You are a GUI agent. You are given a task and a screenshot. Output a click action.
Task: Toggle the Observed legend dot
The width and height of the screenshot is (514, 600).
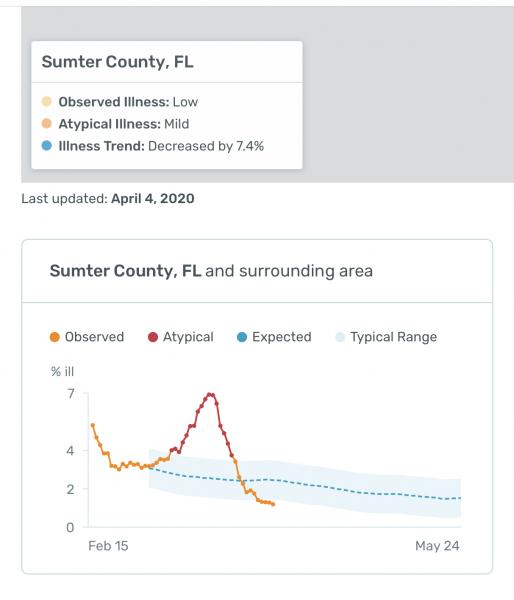pyautogui.click(x=55, y=337)
